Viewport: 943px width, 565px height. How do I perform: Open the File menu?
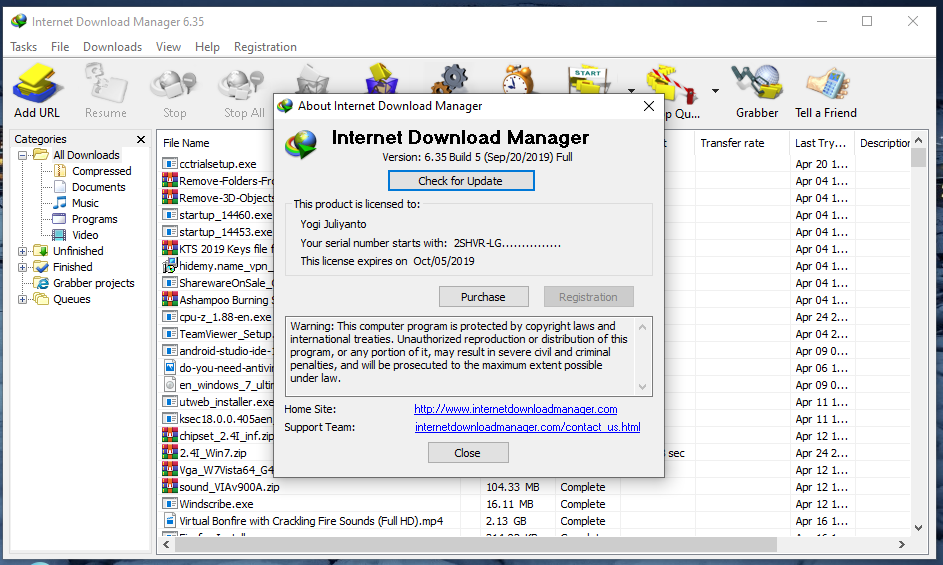(x=60, y=47)
